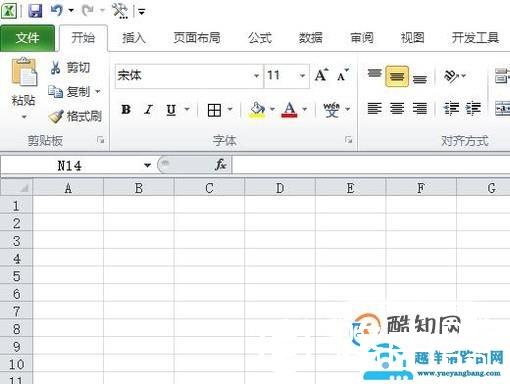Select row 5 header
Image resolution: width=510 pixels, height=384 pixels.
click(16, 276)
